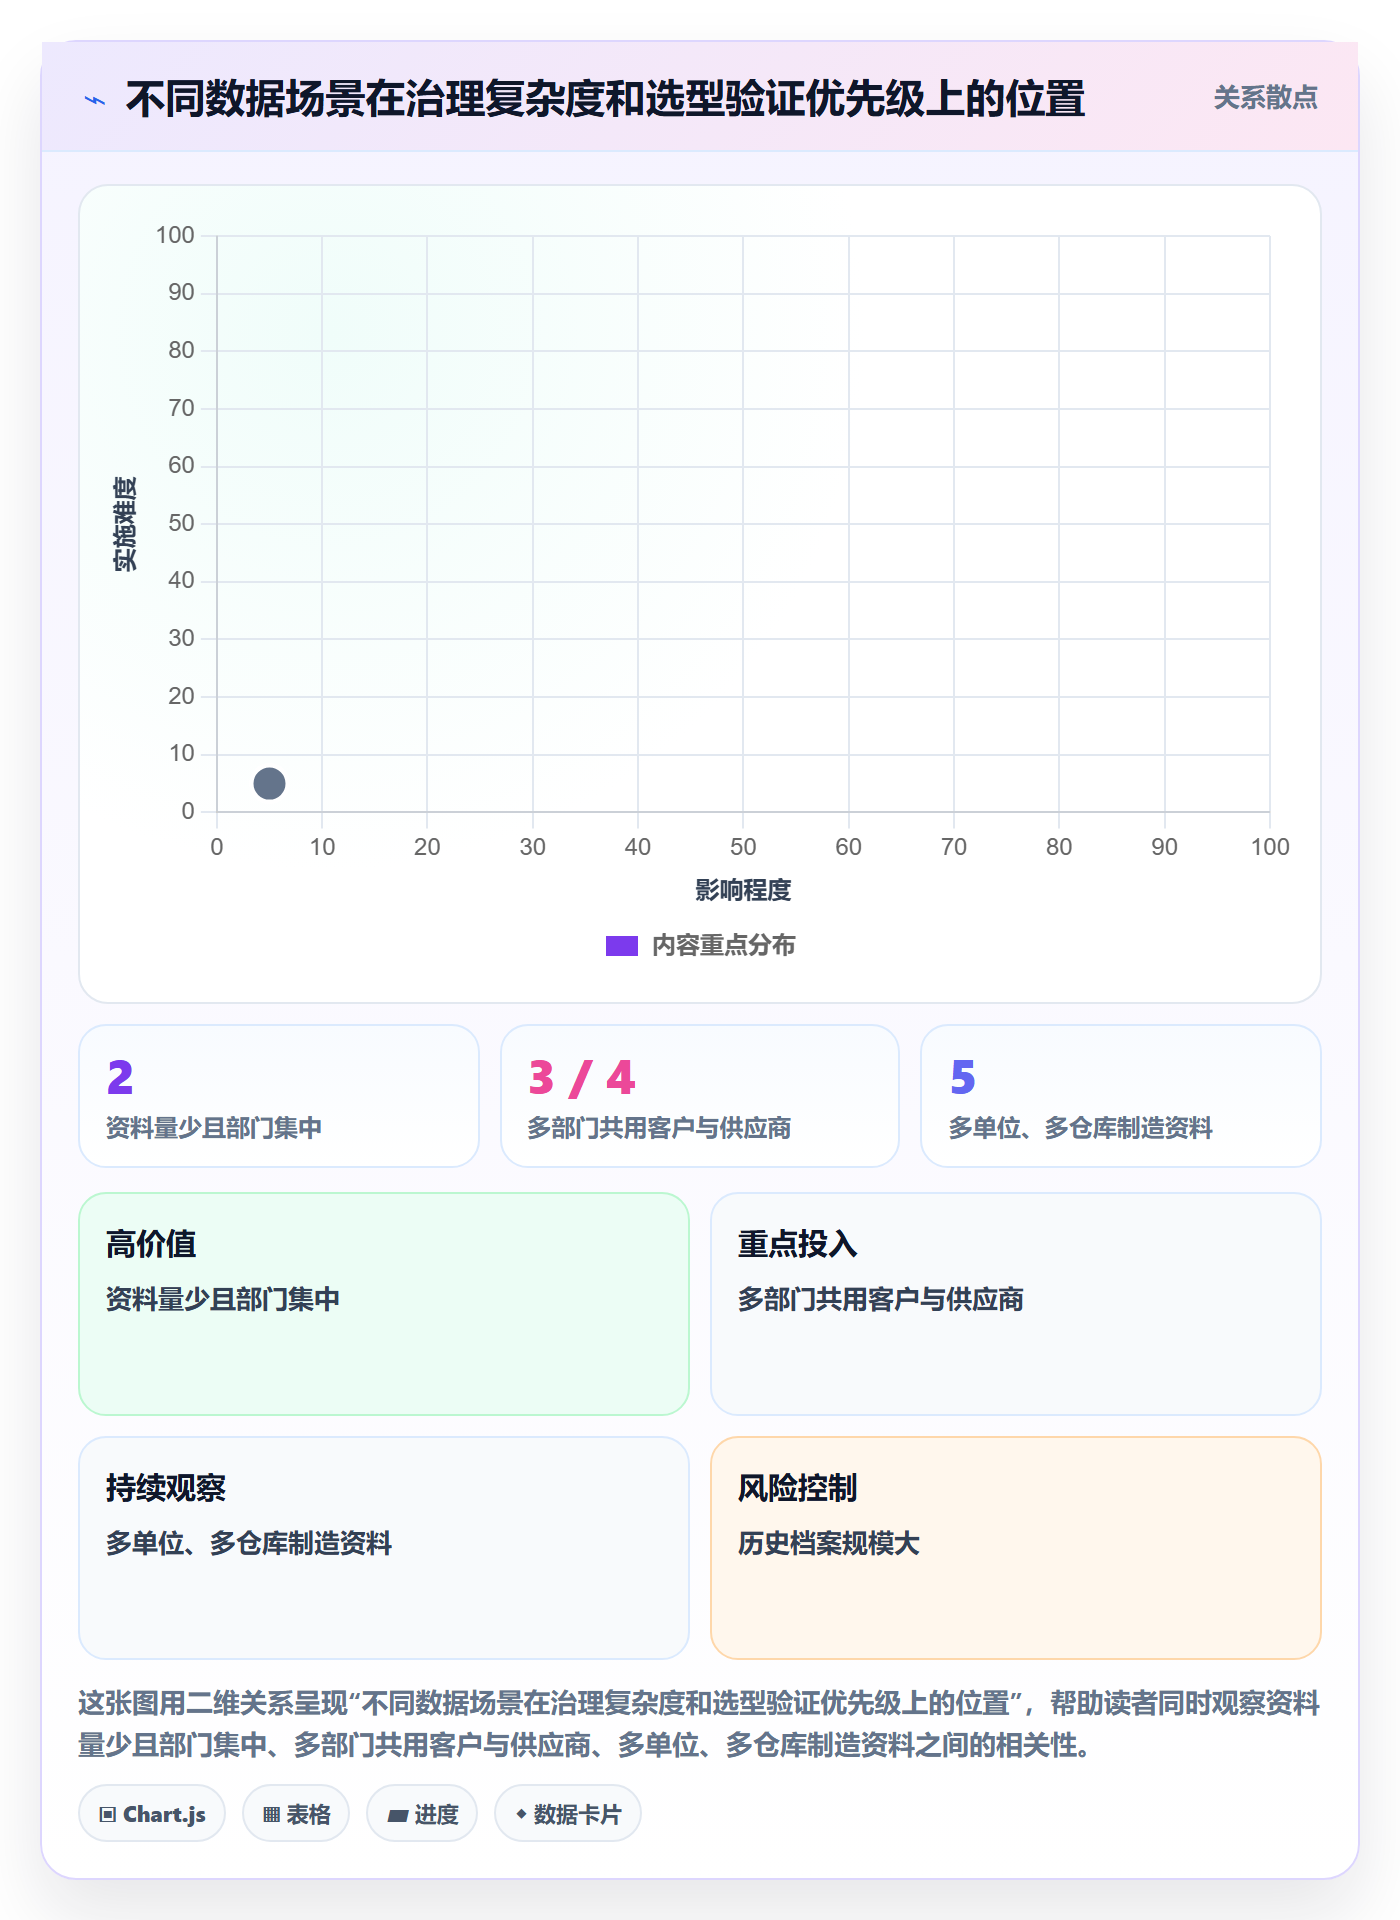Click the main title 不同数据场景在治理复杂度
The height and width of the screenshot is (1920, 1400).
pyautogui.click(x=605, y=99)
